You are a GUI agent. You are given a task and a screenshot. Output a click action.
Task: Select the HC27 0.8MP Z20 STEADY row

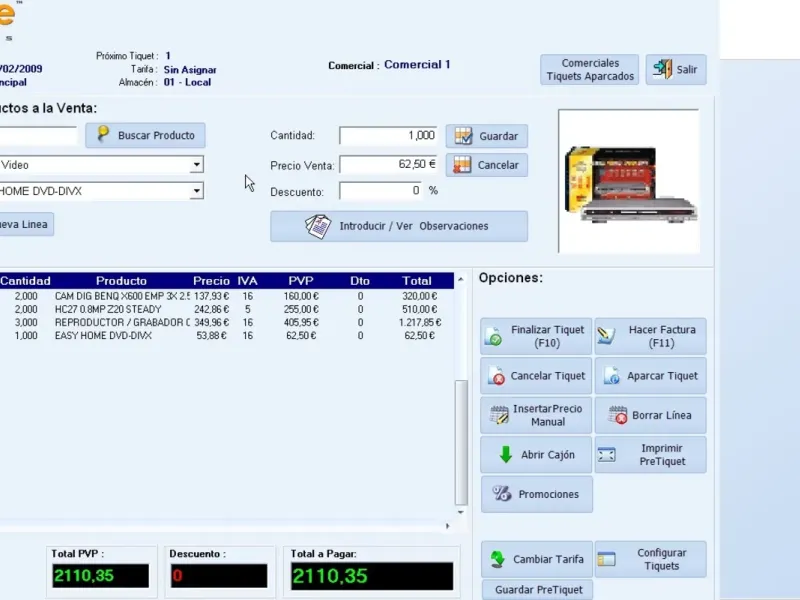227,309
